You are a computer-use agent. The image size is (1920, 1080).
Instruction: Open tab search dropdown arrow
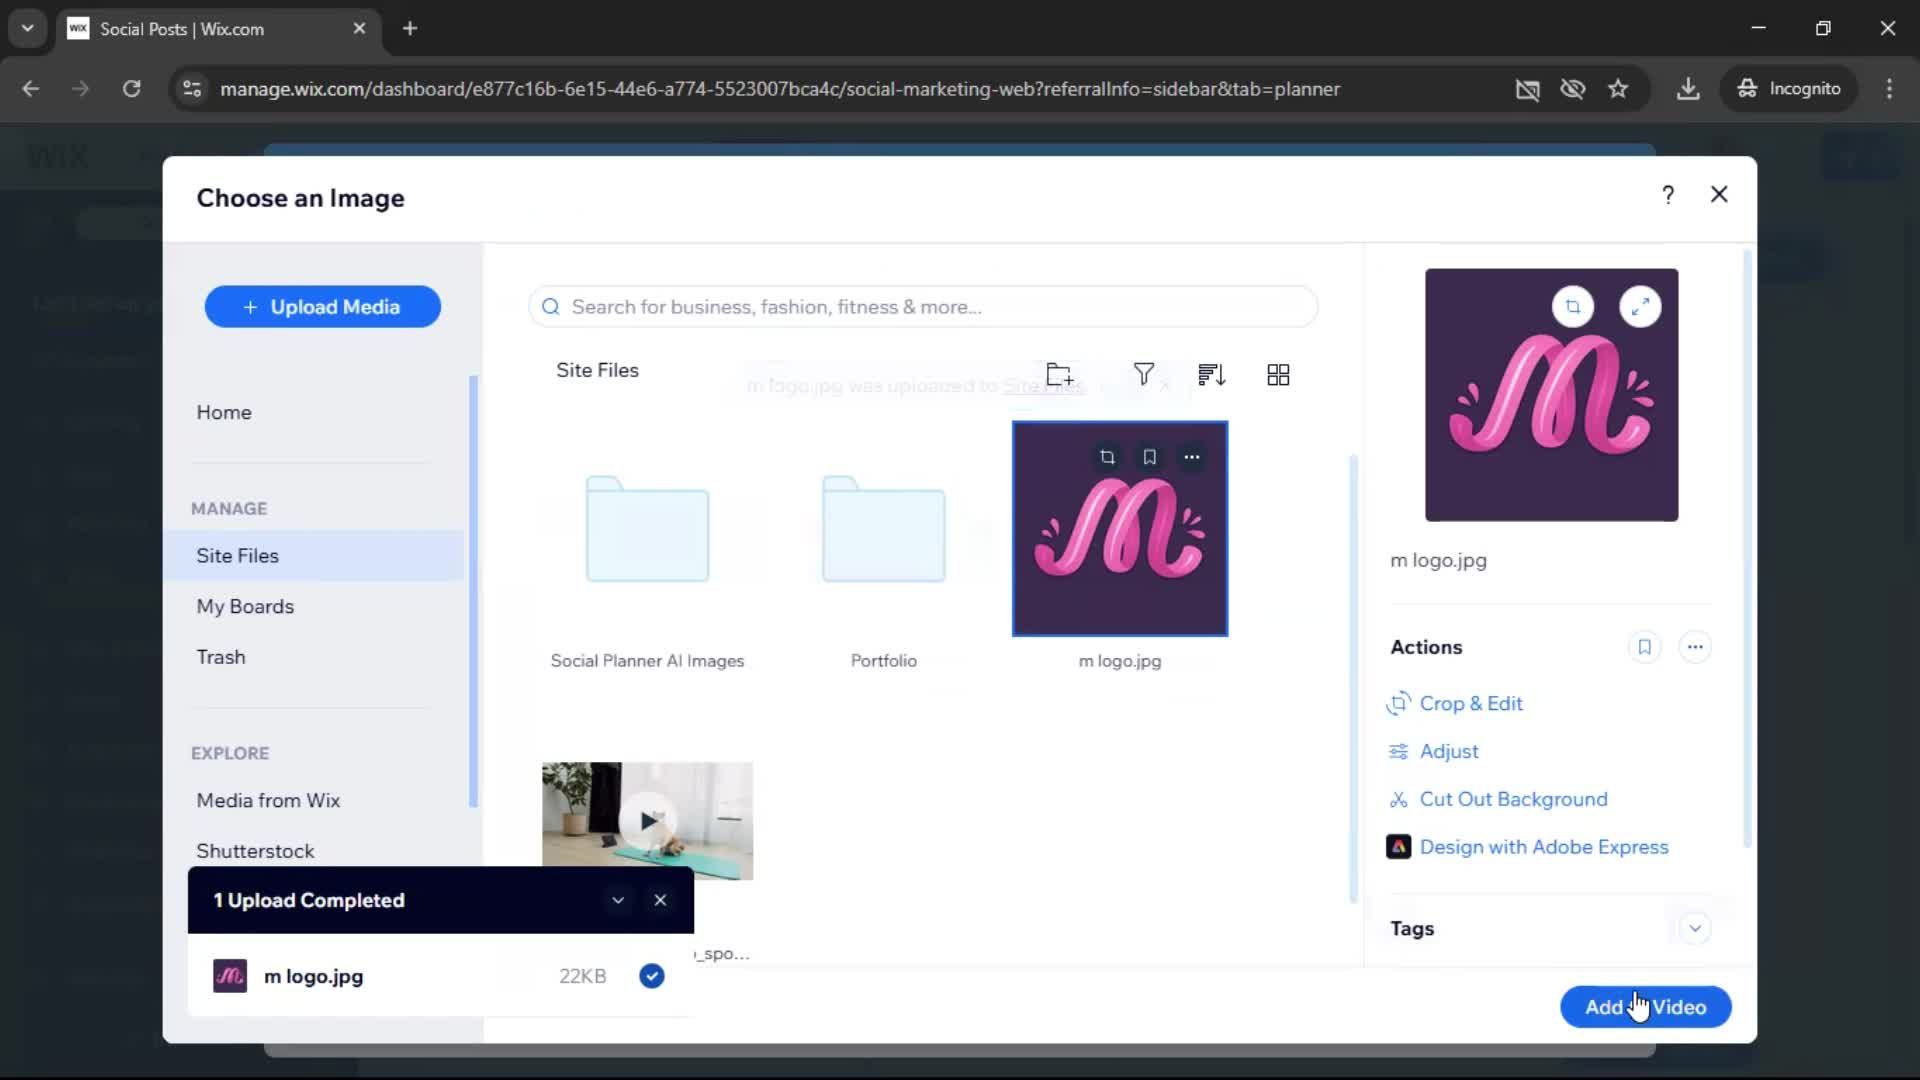[x=27, y=29]
